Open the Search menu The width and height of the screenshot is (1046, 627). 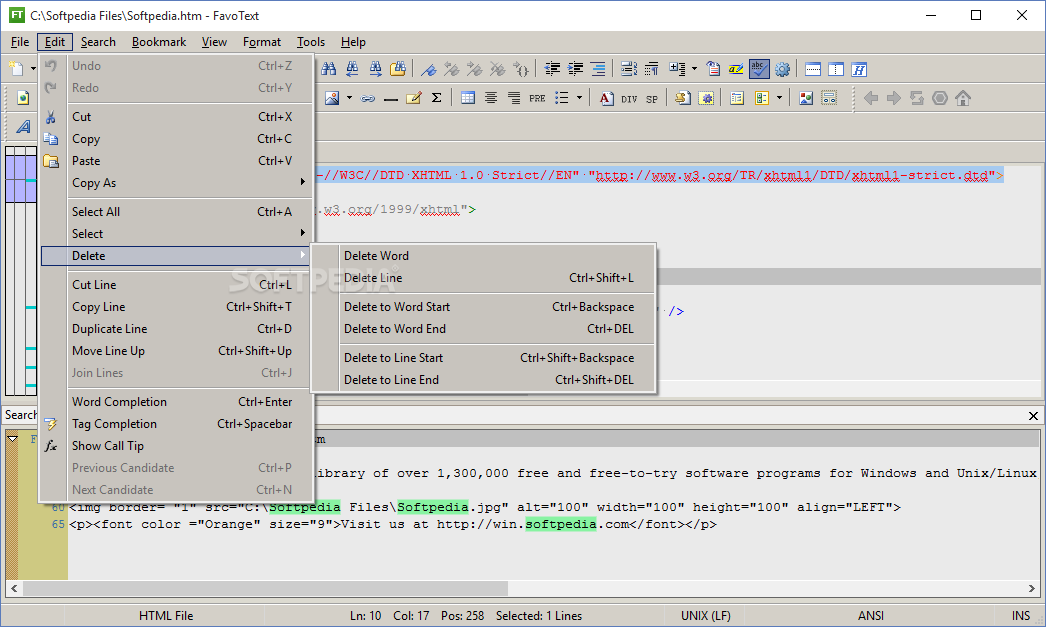98,41
